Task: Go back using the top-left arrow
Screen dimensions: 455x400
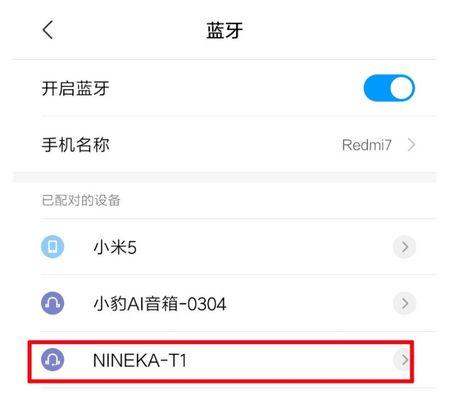Action: [48, 30]
